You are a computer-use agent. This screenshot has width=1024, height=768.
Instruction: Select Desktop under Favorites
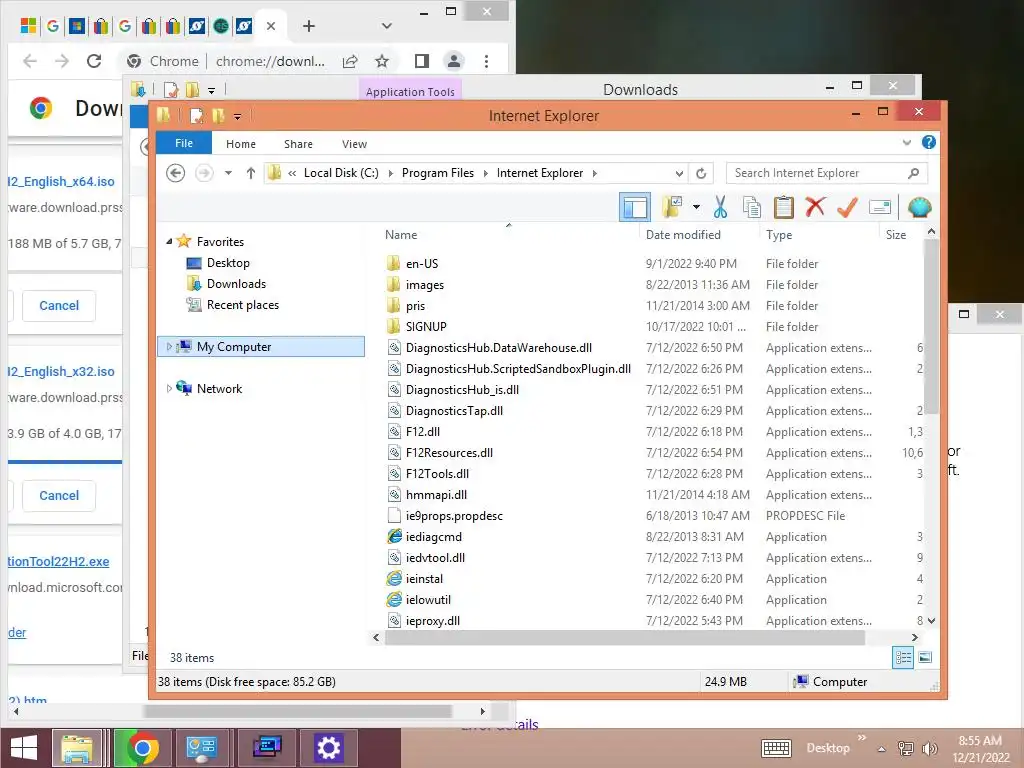coord(228,263)
